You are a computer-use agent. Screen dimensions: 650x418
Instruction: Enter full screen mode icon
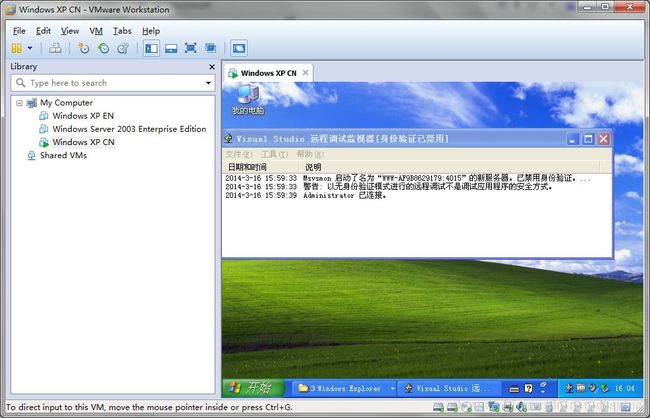click(191, 48)
